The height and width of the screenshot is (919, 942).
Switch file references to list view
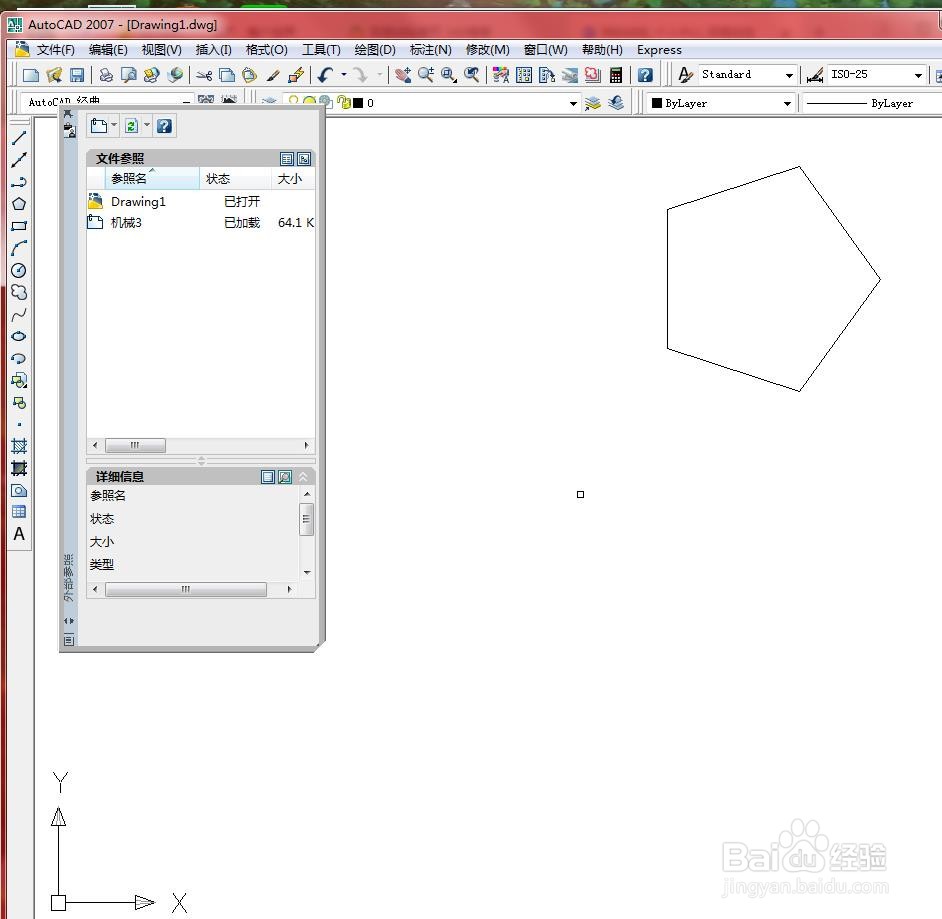point(287,159)
